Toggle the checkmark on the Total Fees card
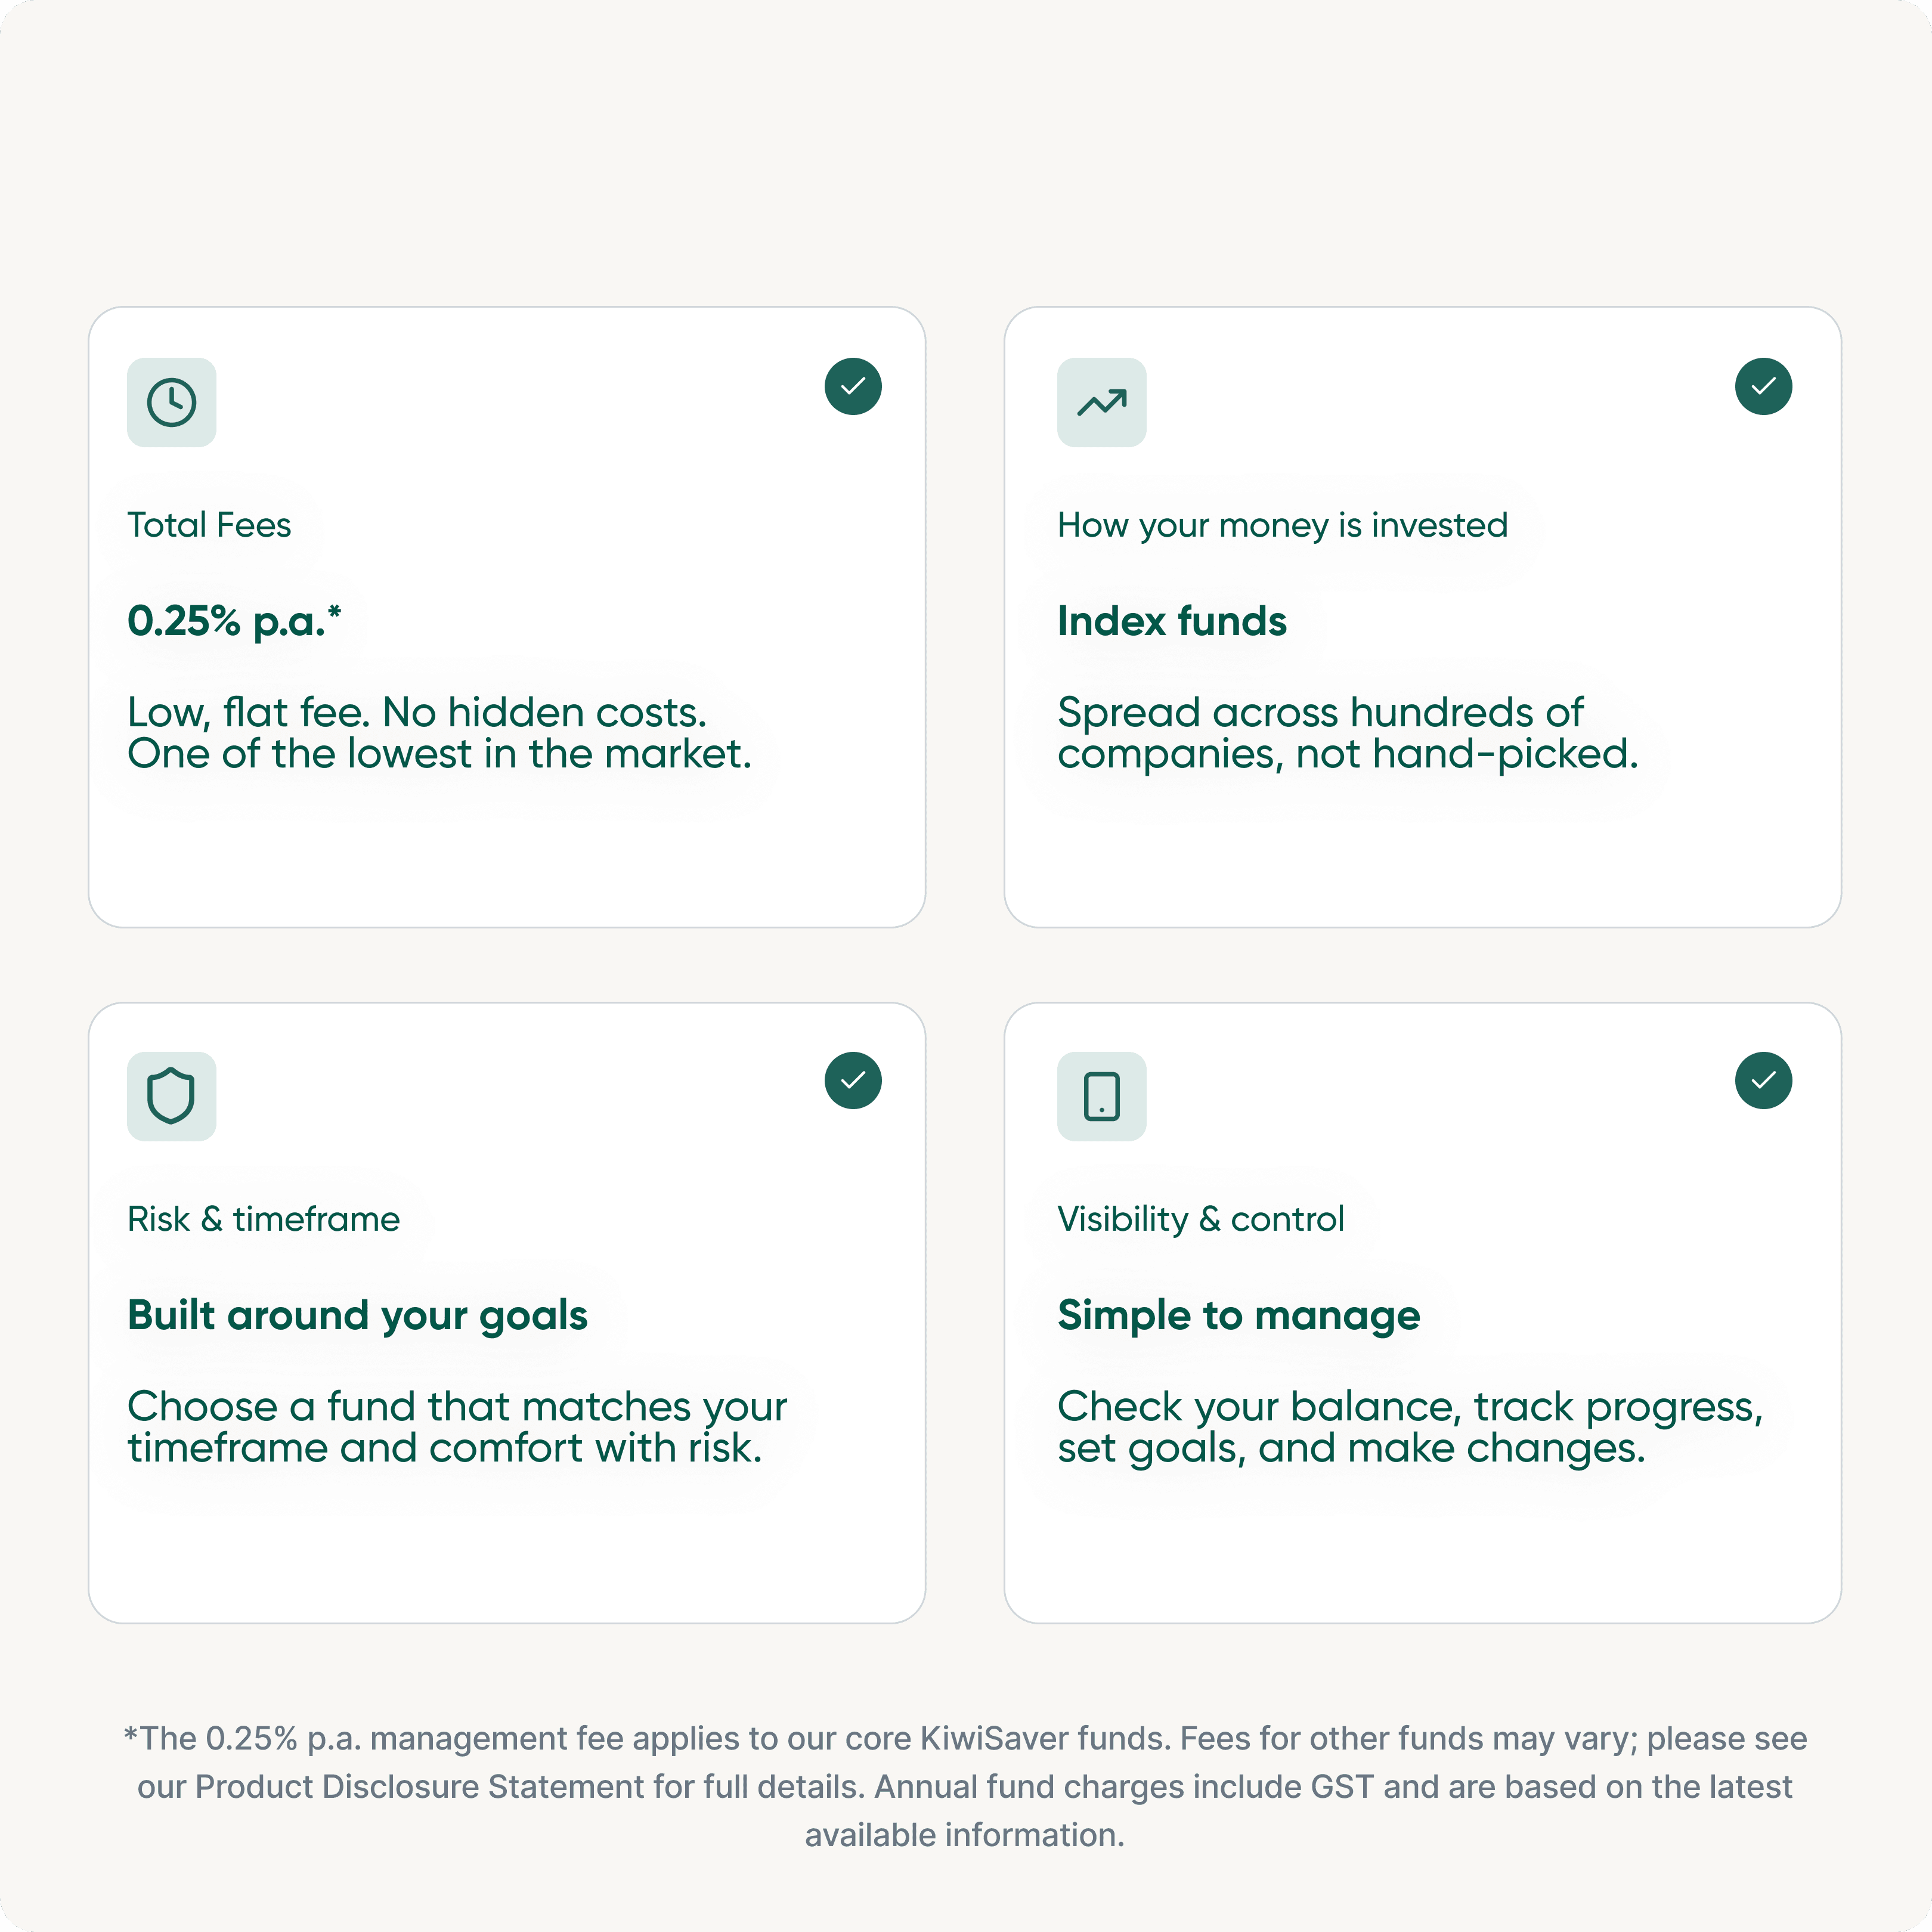This screenshot has width=1932, height=1932. 853,386
